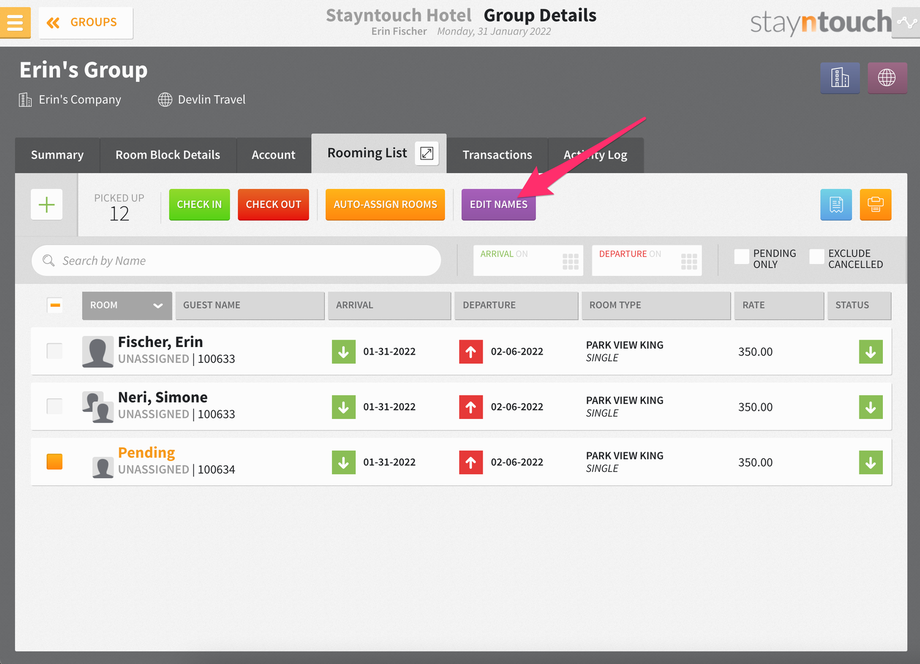Sort by Rate column header

click(779, 306)
